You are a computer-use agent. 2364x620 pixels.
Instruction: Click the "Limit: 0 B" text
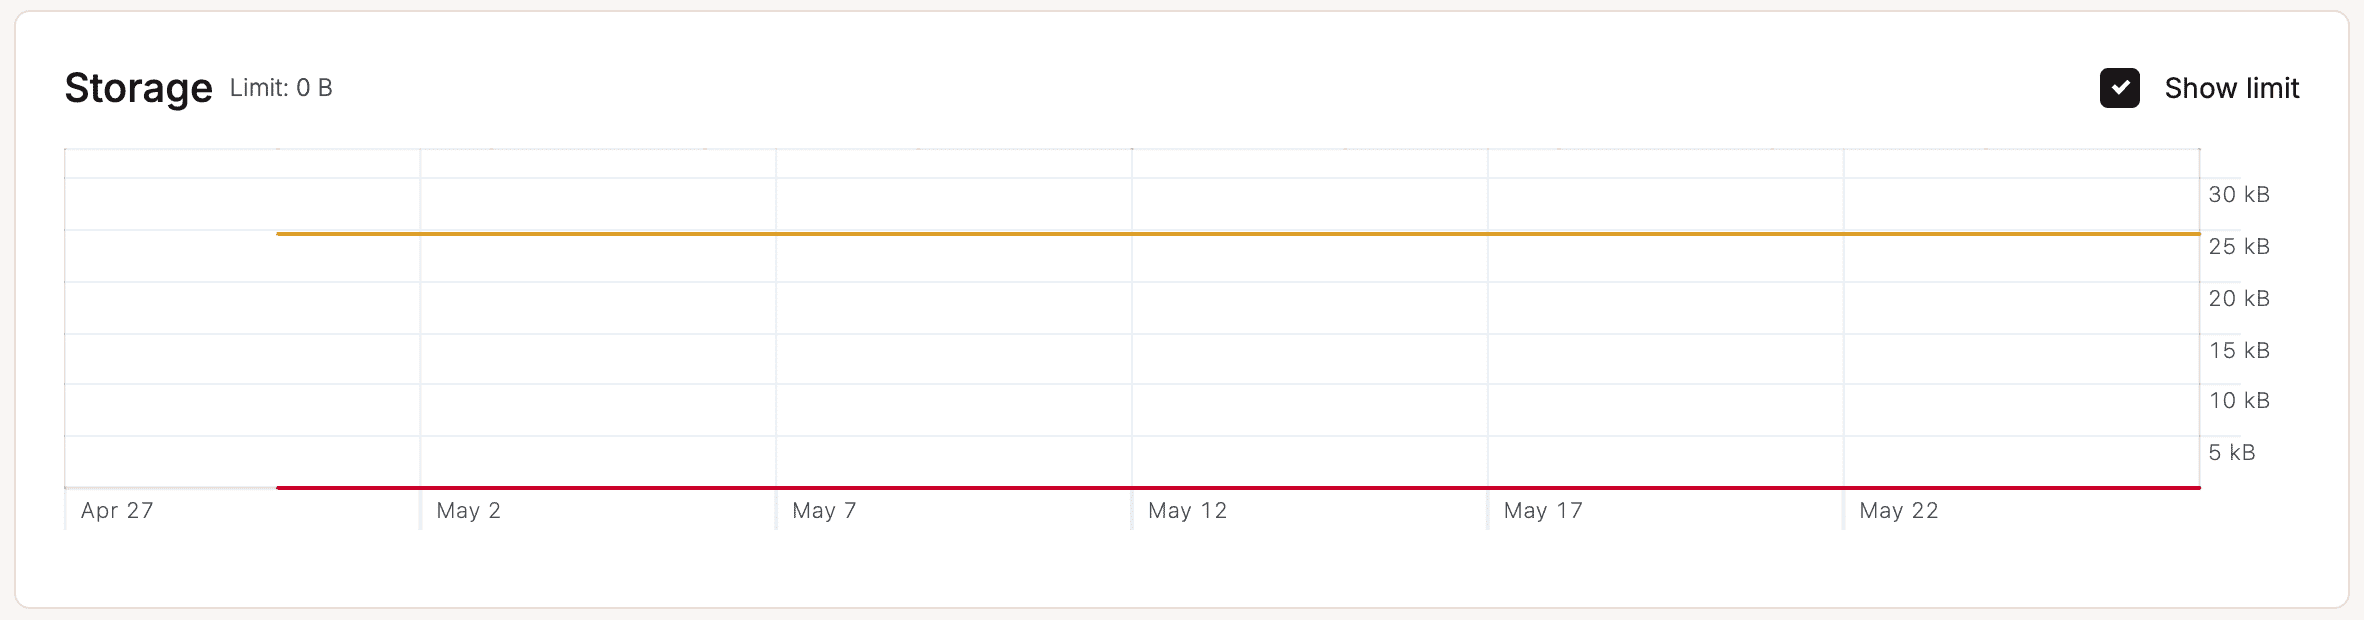click(x=281, y=88)
